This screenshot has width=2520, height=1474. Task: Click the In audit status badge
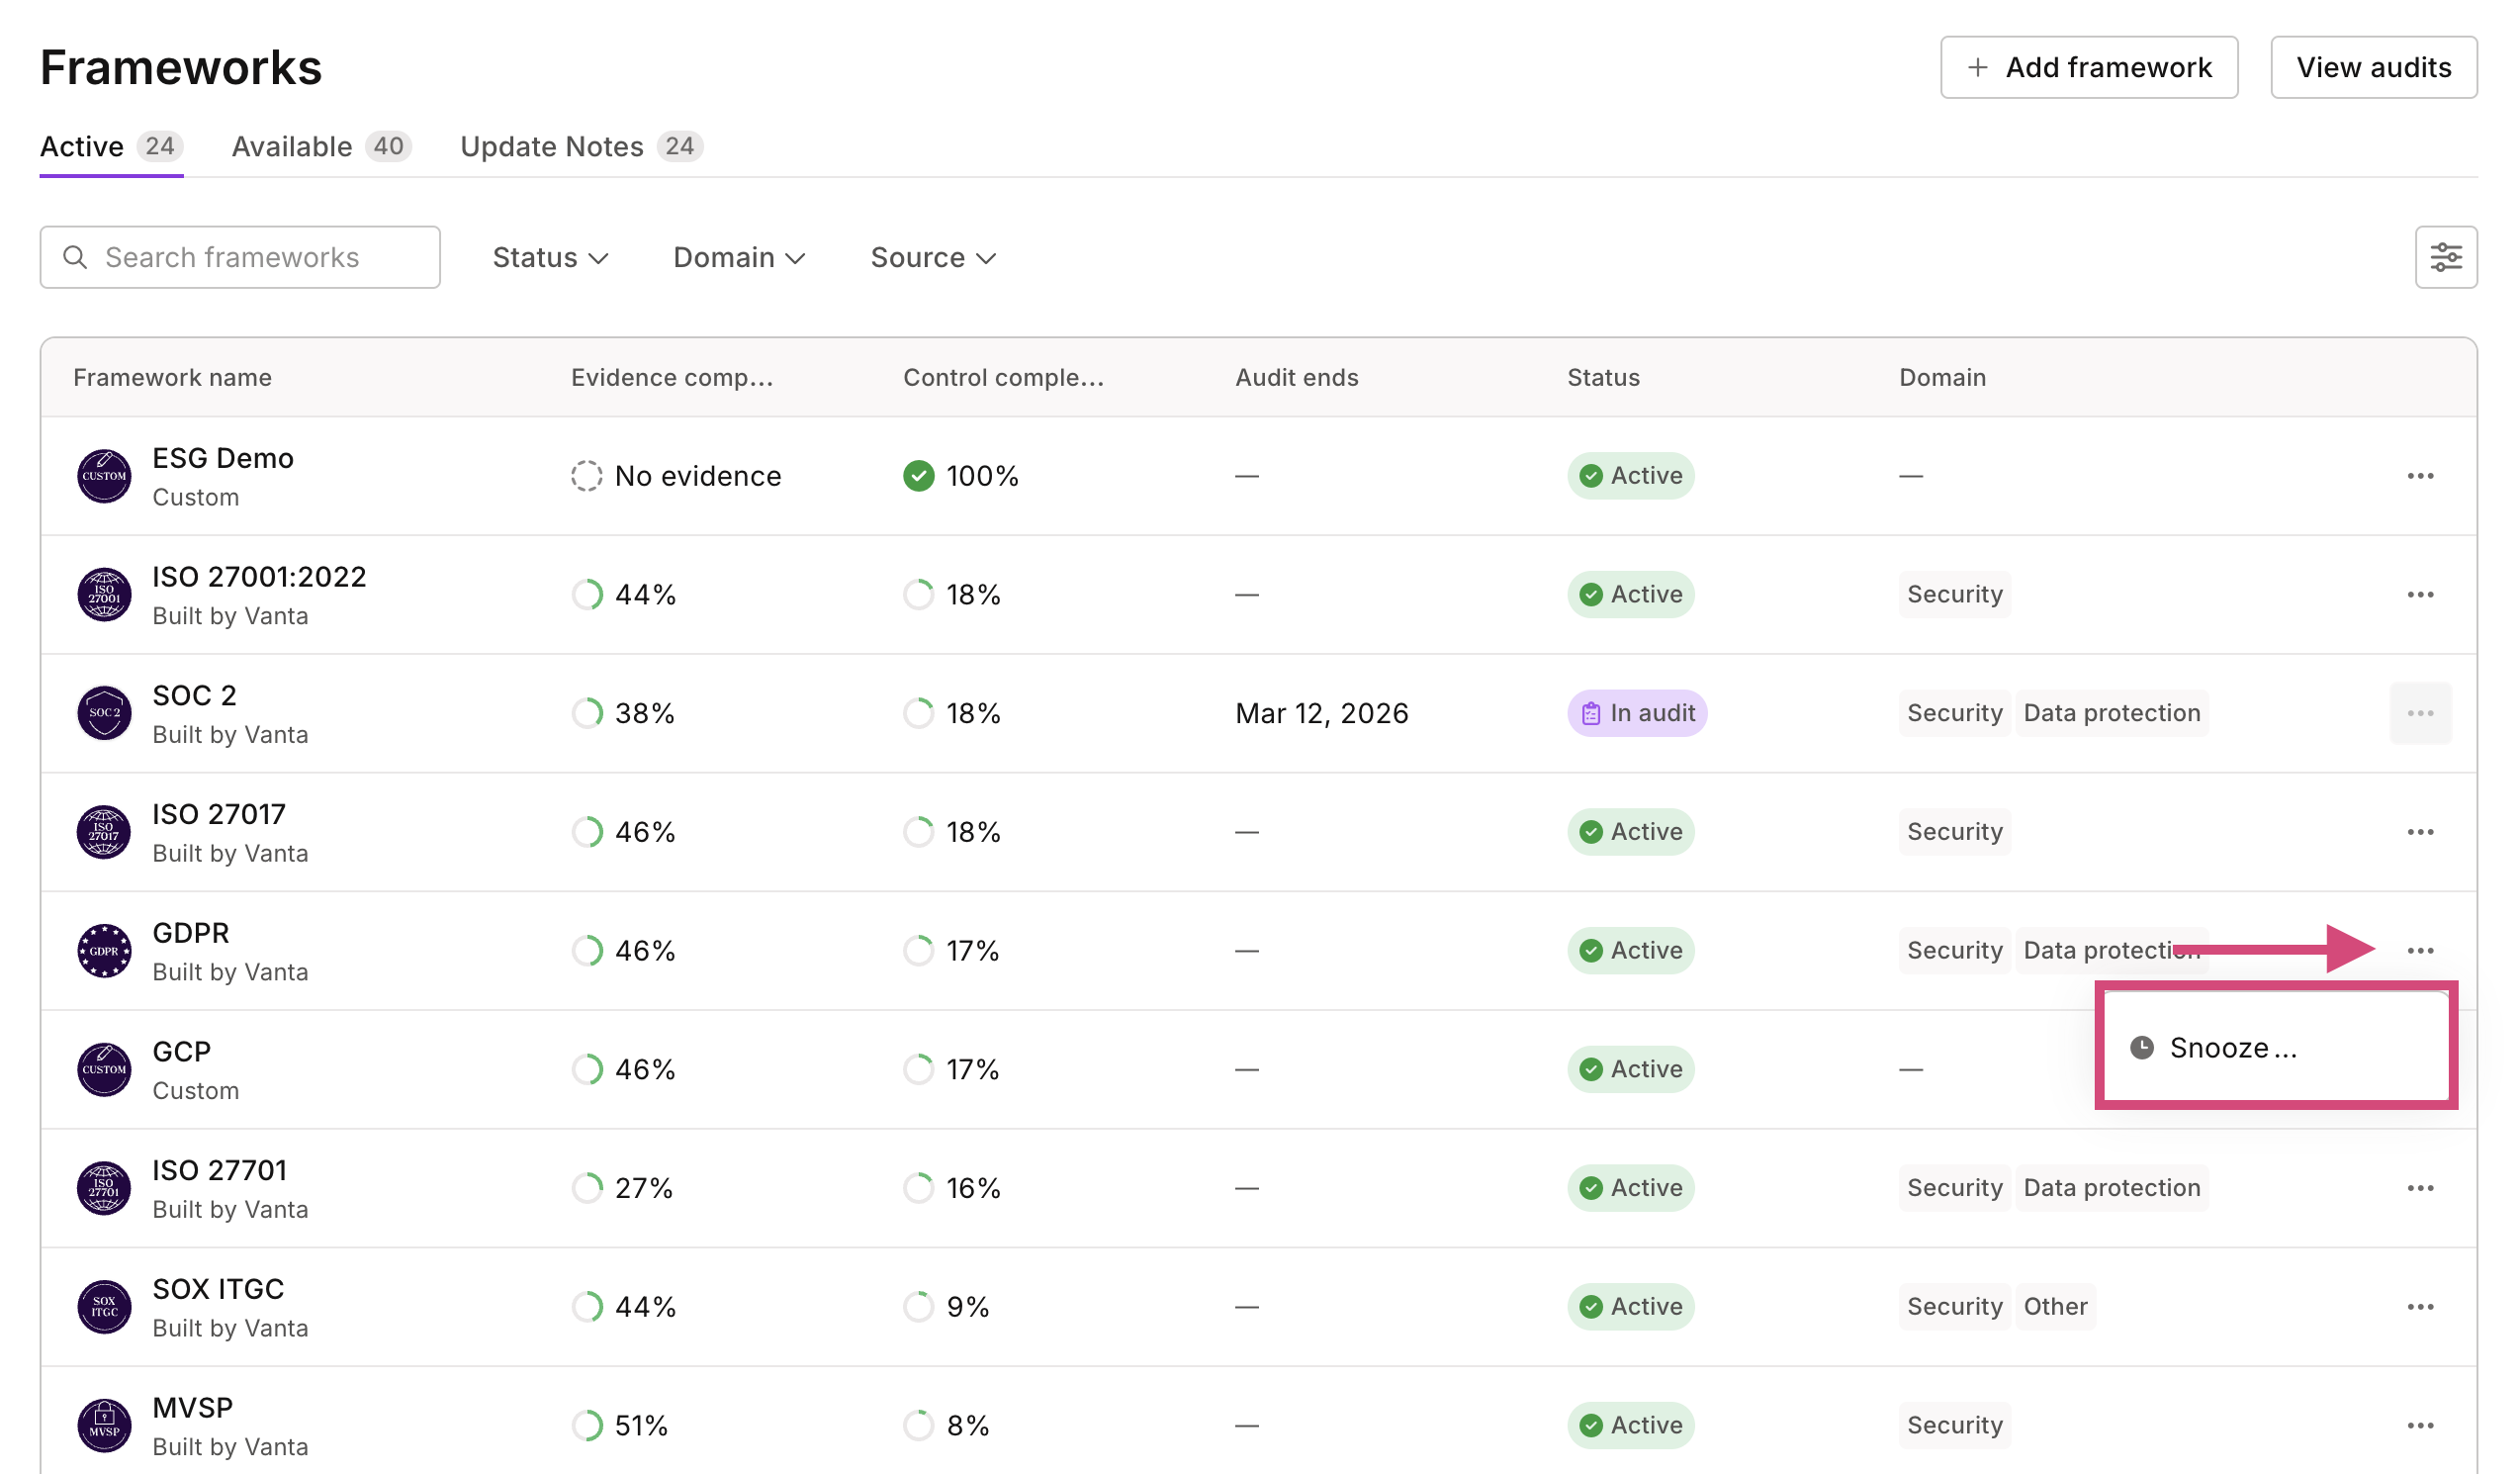click(x=1637, y=713)
